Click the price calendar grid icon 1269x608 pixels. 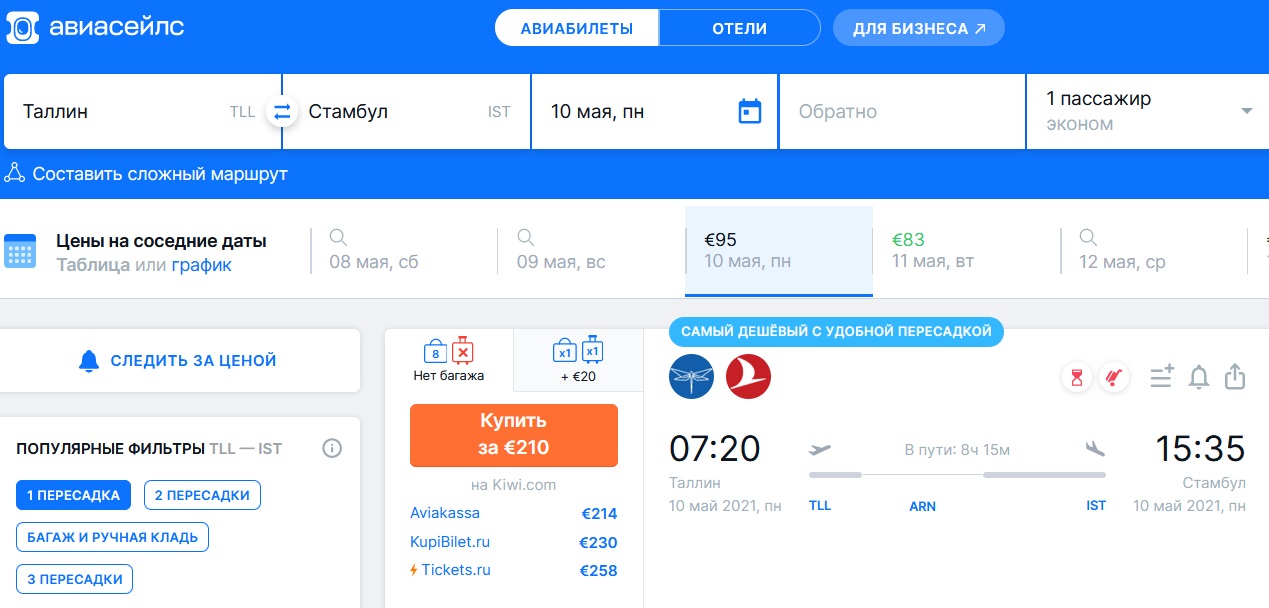[20, 250]
